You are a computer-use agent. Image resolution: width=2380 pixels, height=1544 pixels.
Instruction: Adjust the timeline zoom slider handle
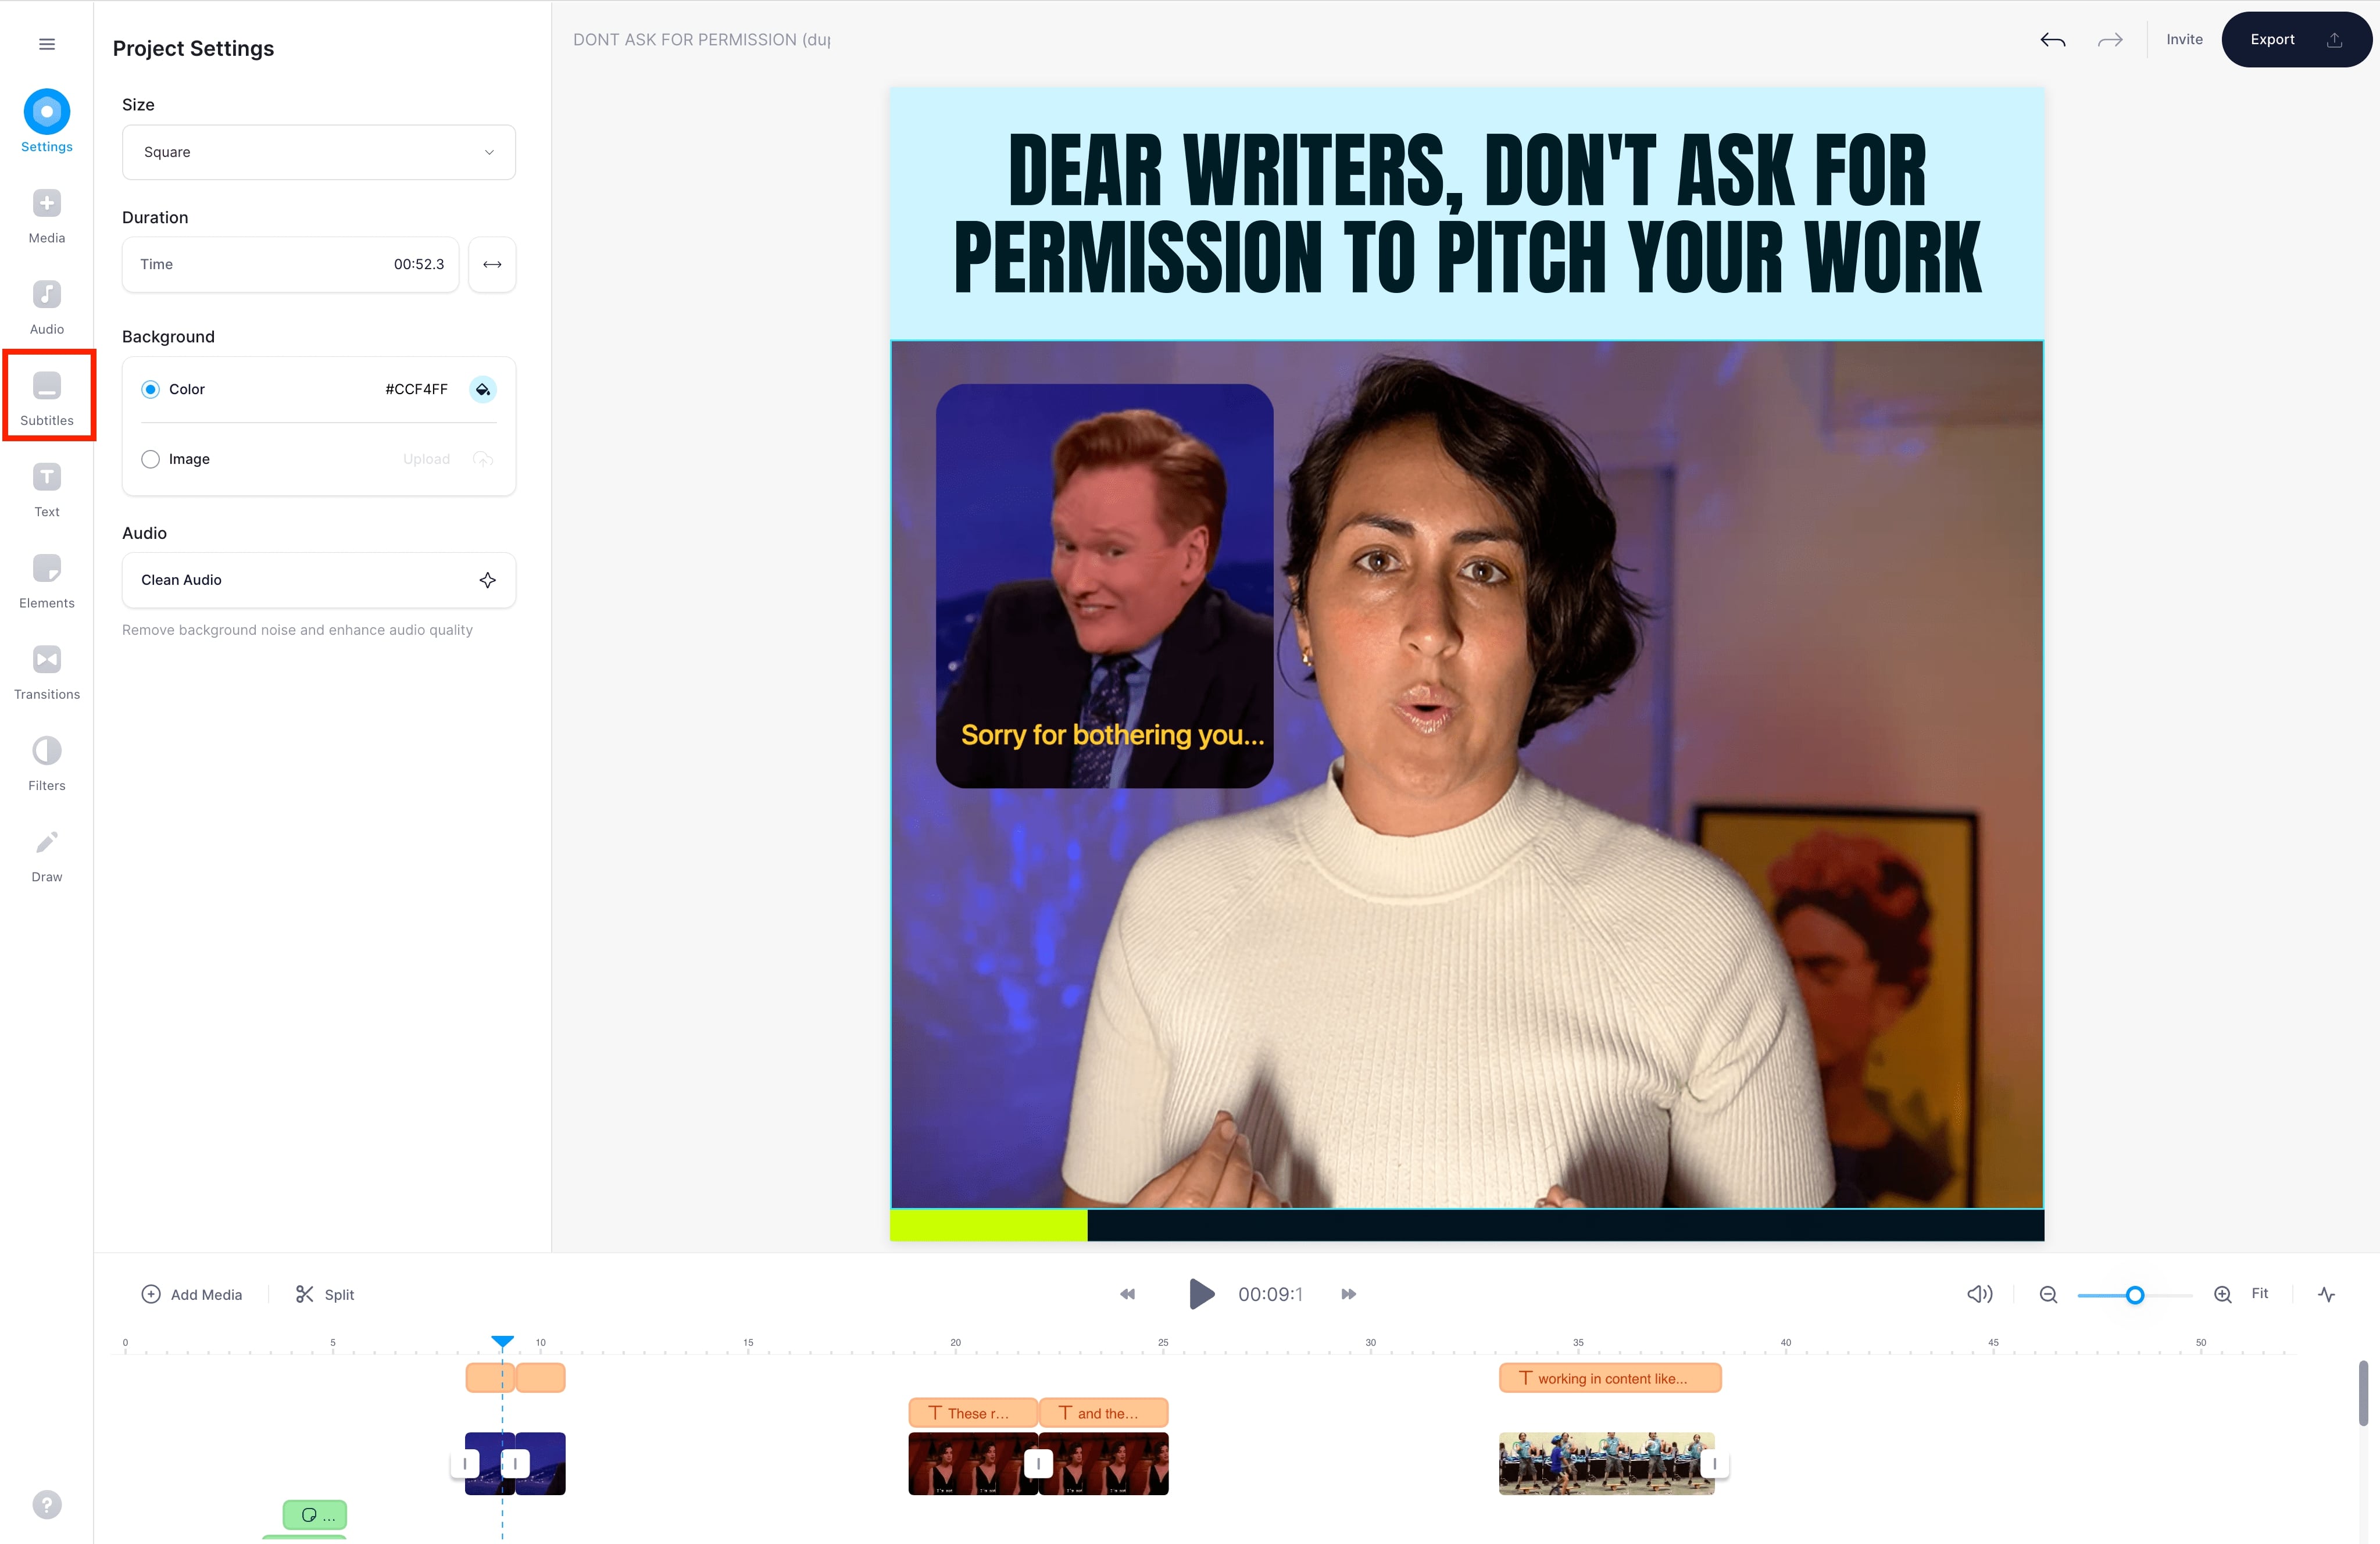[2134, 1295]
